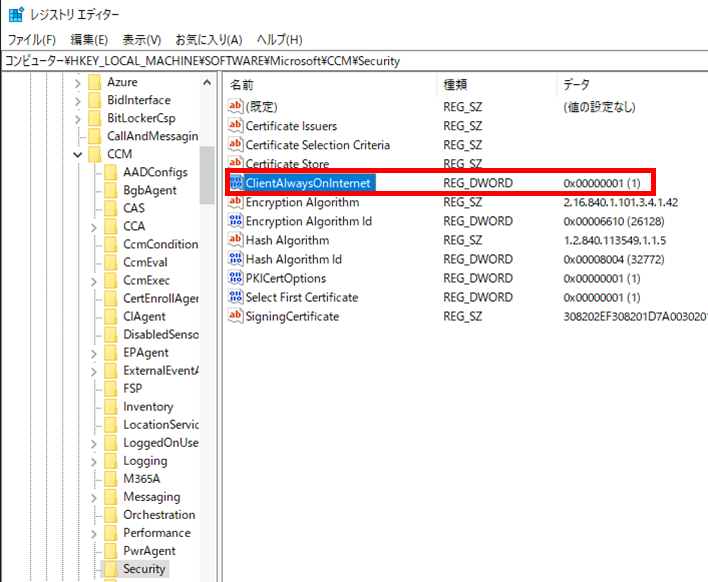This screenshot has height=582, width=708.
Task: Click the registry path address bar
Action: coord(354,61)
